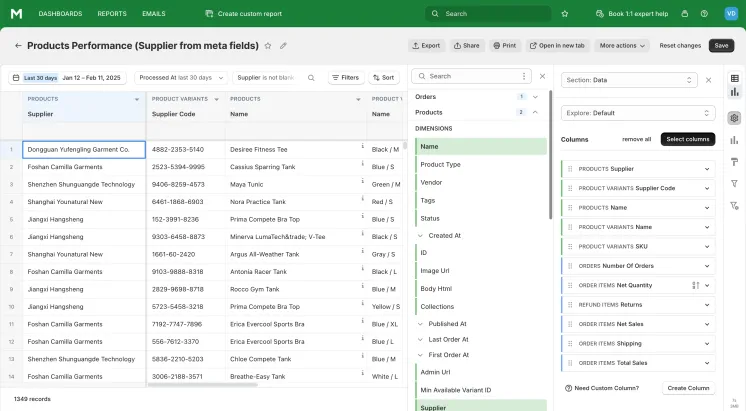Open the Reports menu
Screen dimensions: 746x411
[x=112, y=14]
